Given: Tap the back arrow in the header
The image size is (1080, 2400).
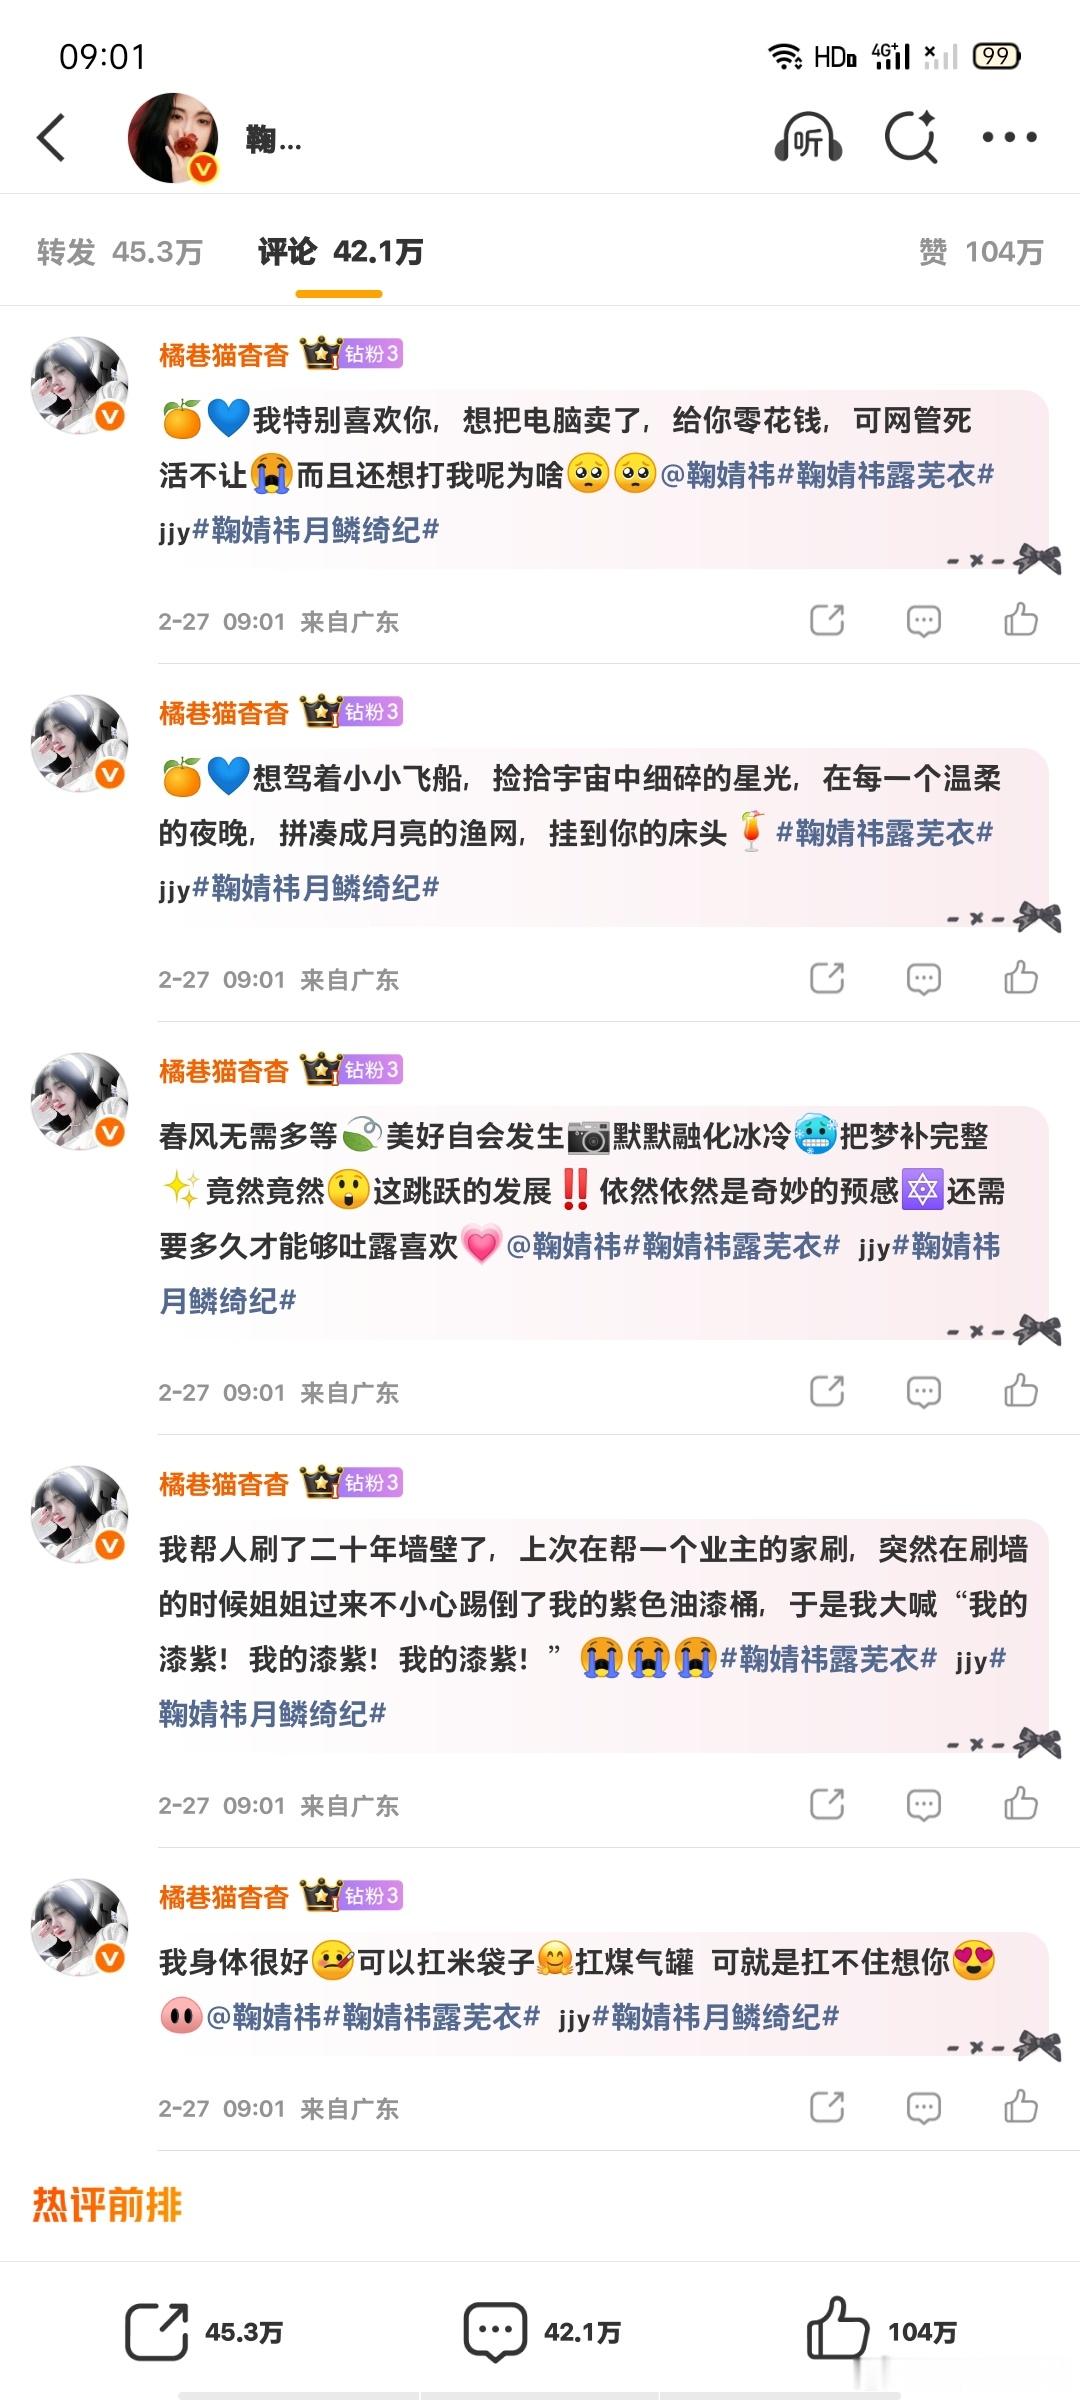Looking at the screenshot, I should tap(52, 137).
